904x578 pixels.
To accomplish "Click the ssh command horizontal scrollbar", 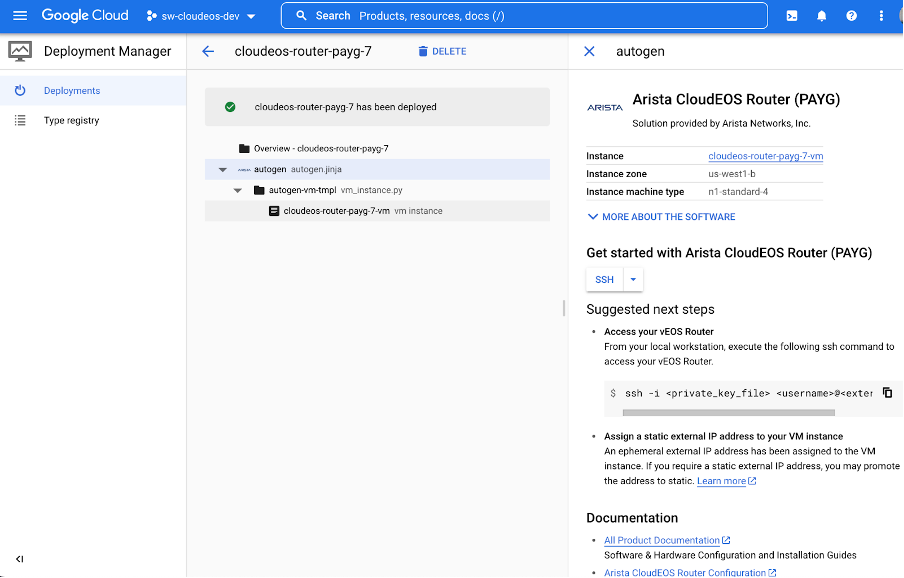I will click(x=729, y=413).
